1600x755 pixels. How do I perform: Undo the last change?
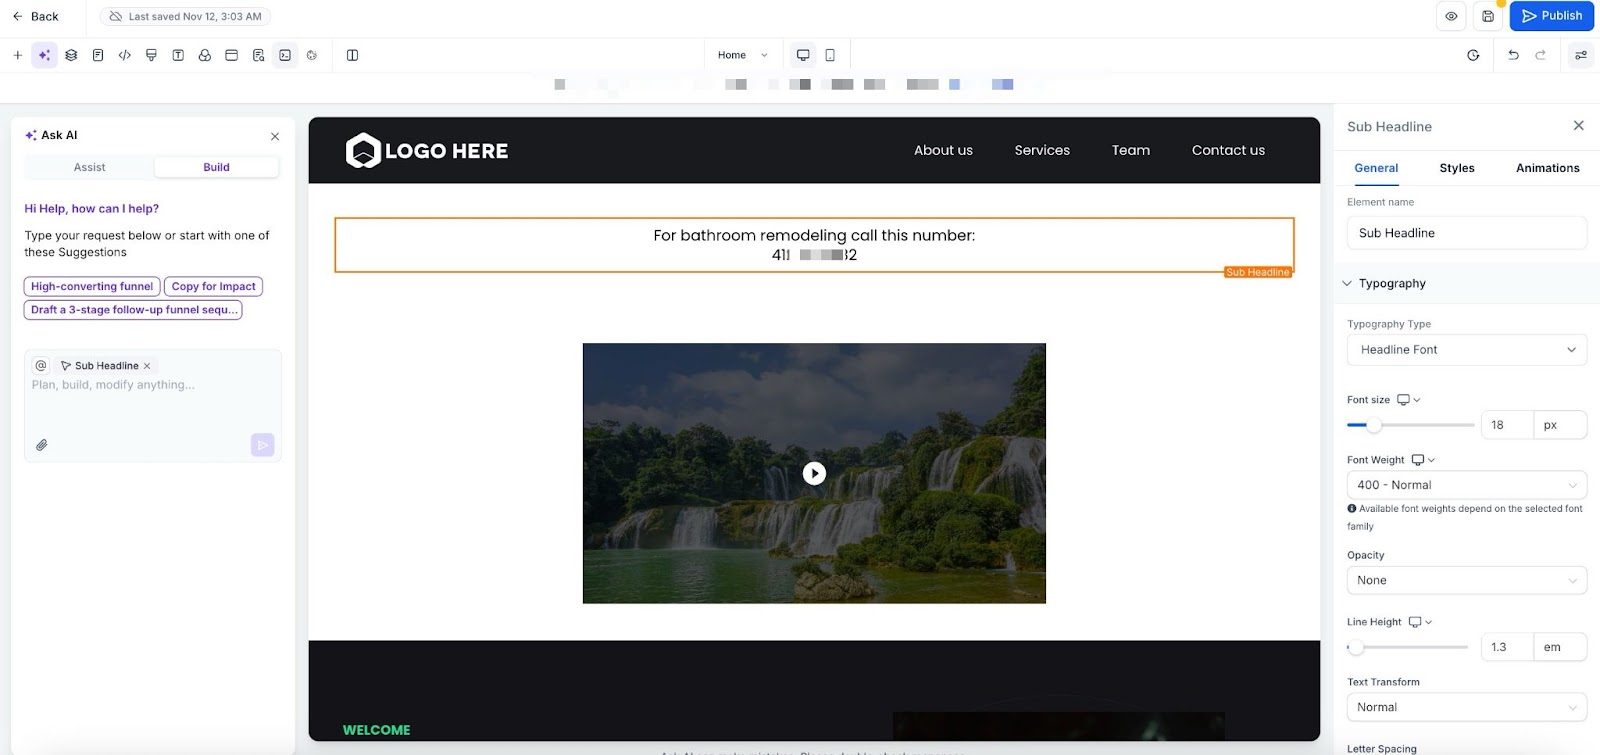tap(1513, 55)
